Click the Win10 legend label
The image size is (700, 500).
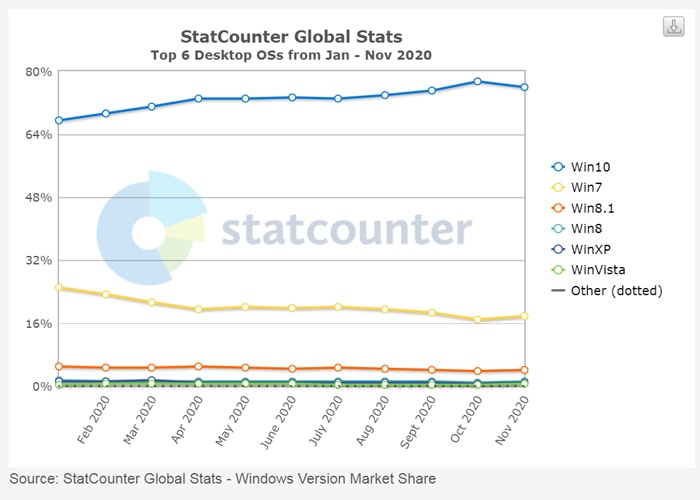(x=587, y=166)
